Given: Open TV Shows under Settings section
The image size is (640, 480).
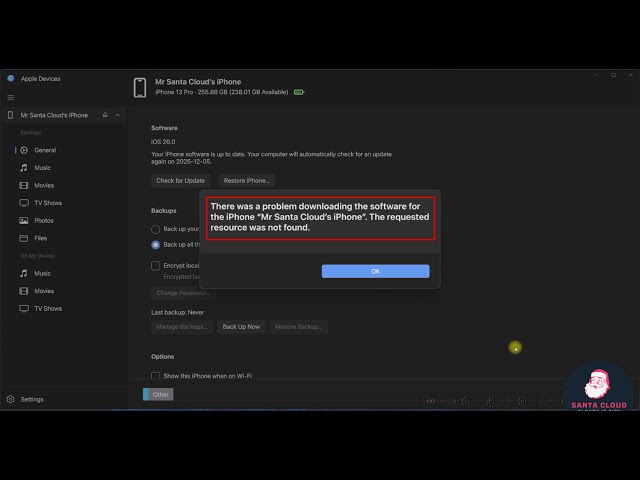Looking at the screenshot, I should coord(48,203).
